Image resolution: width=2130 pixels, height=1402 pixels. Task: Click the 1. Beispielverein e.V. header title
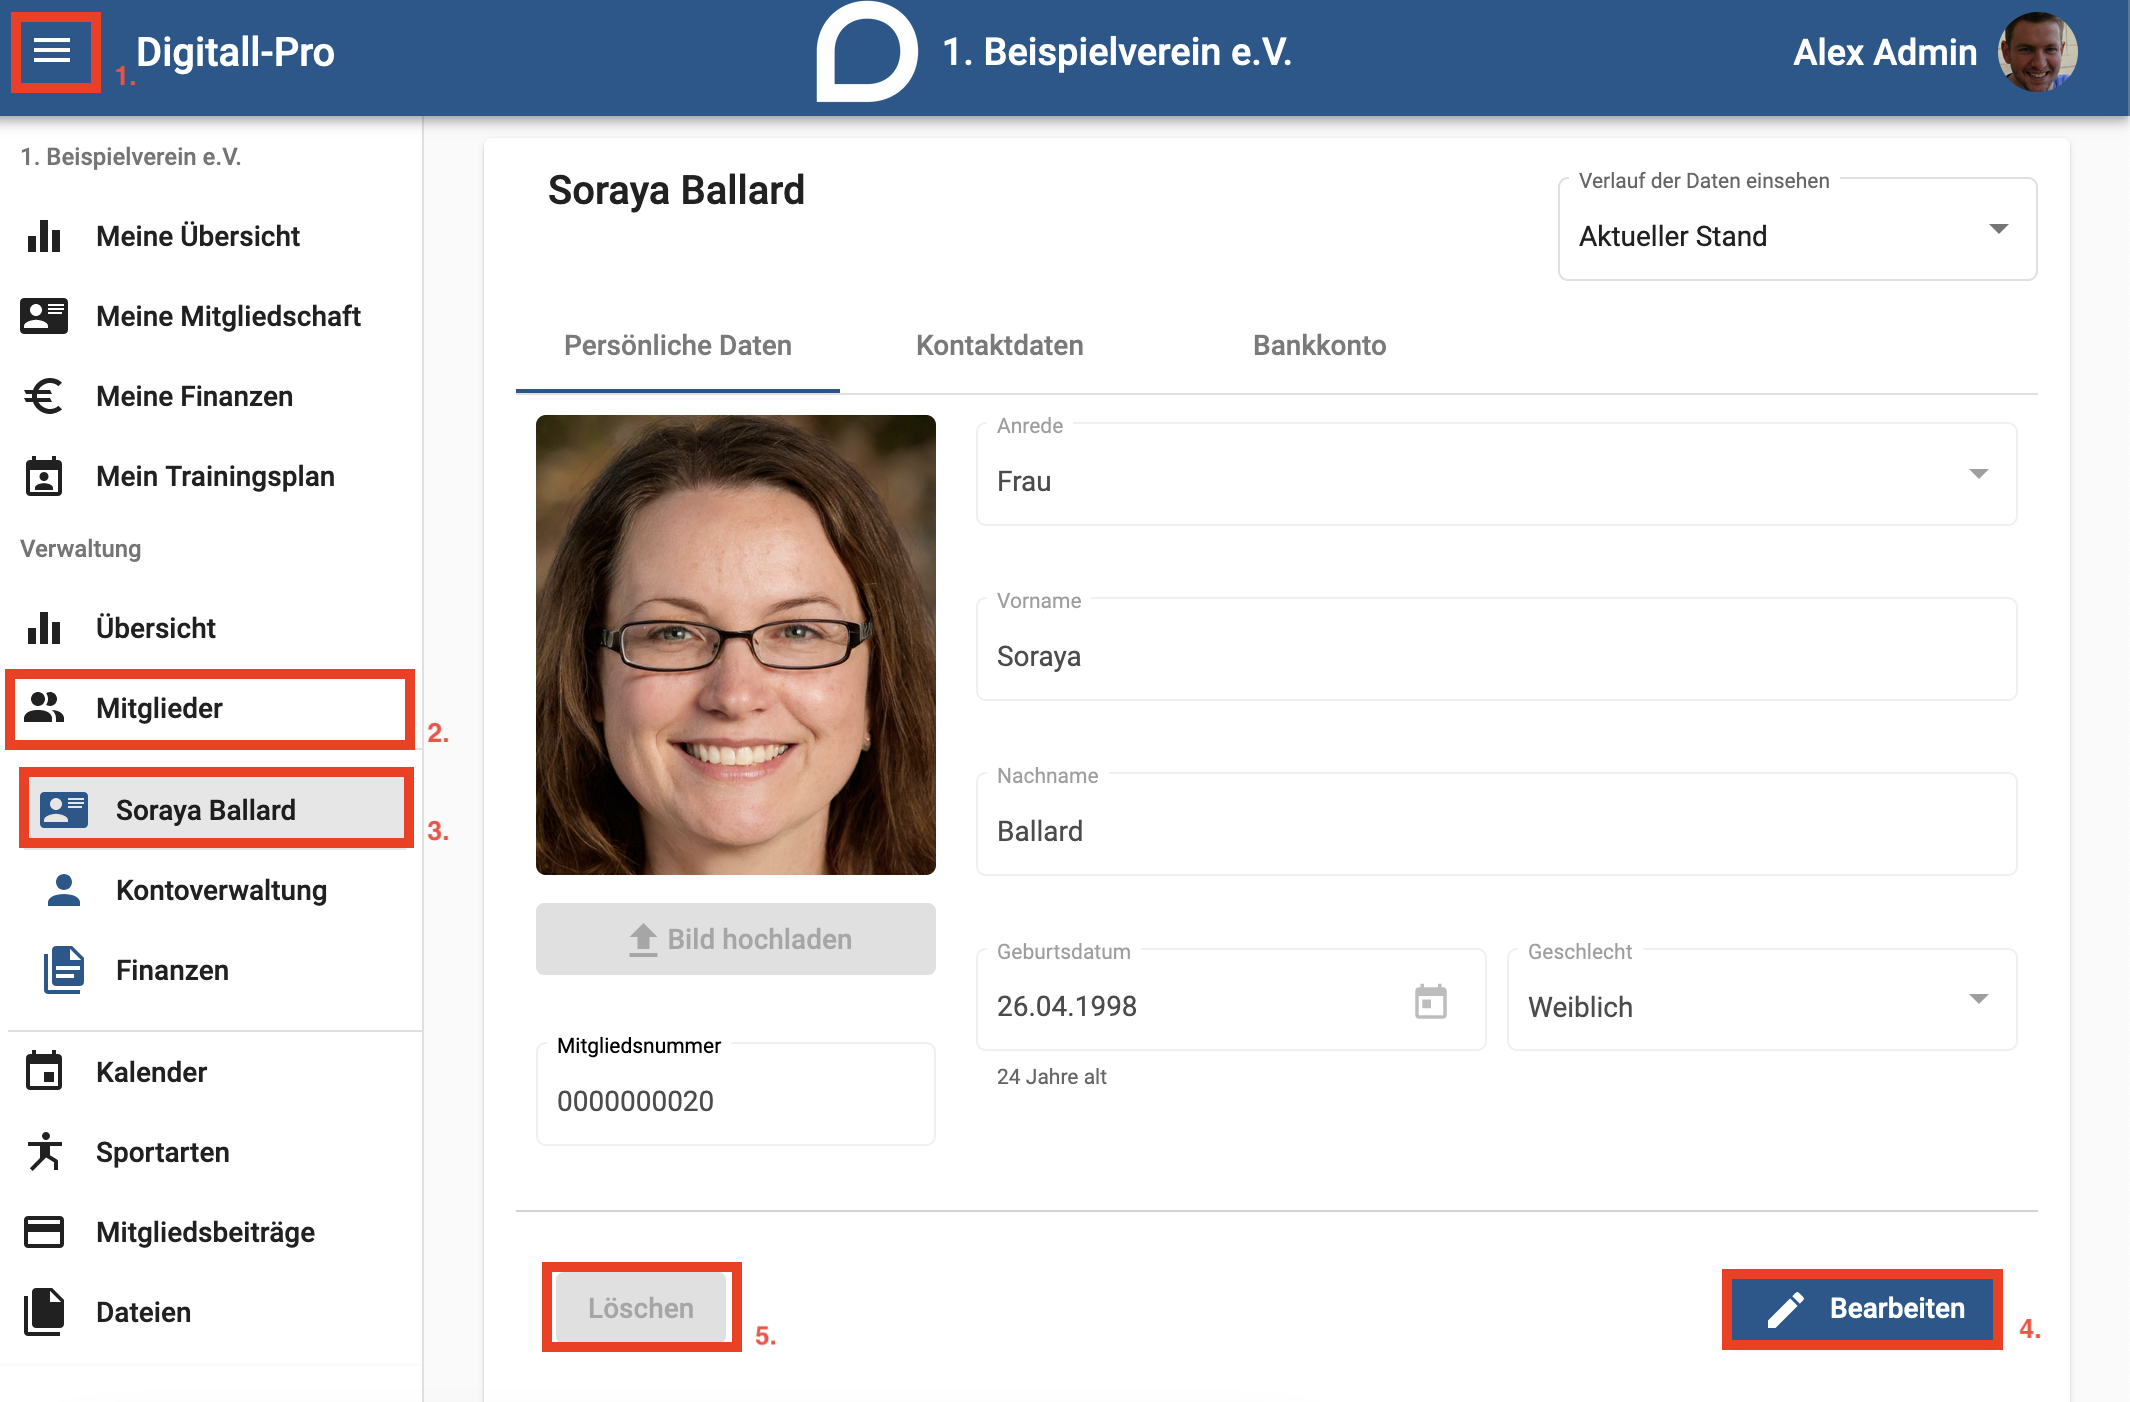click(1117, 52)
